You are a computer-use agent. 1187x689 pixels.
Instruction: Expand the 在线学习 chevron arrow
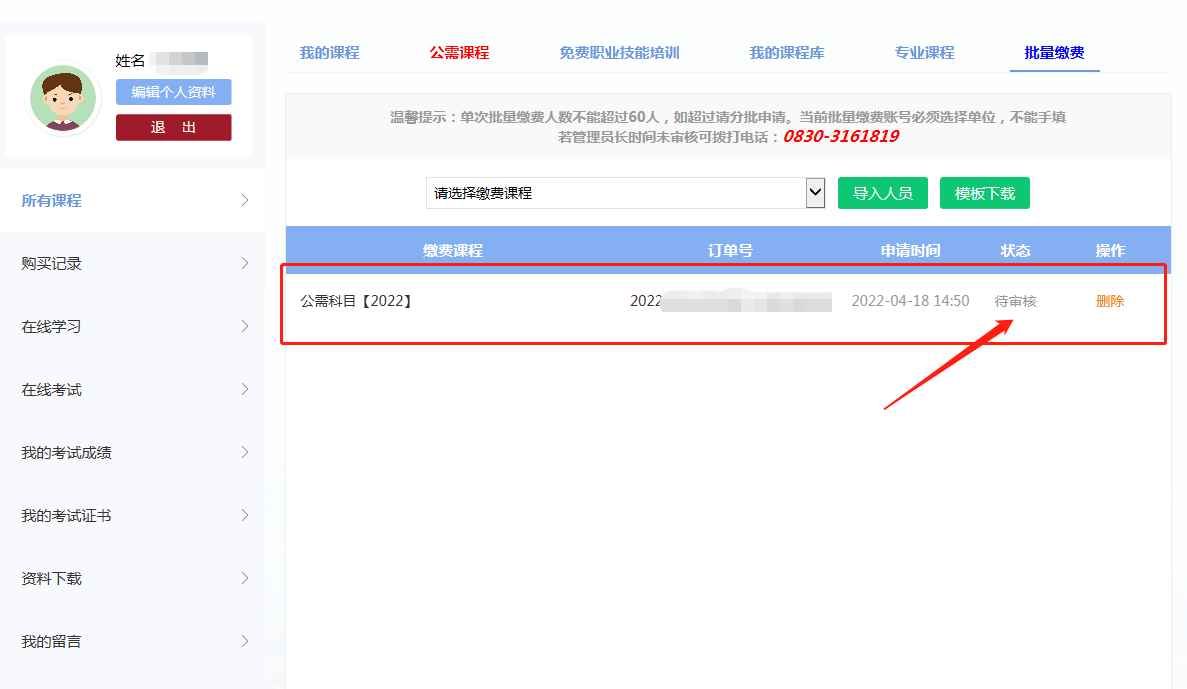[x=245, y=327]
